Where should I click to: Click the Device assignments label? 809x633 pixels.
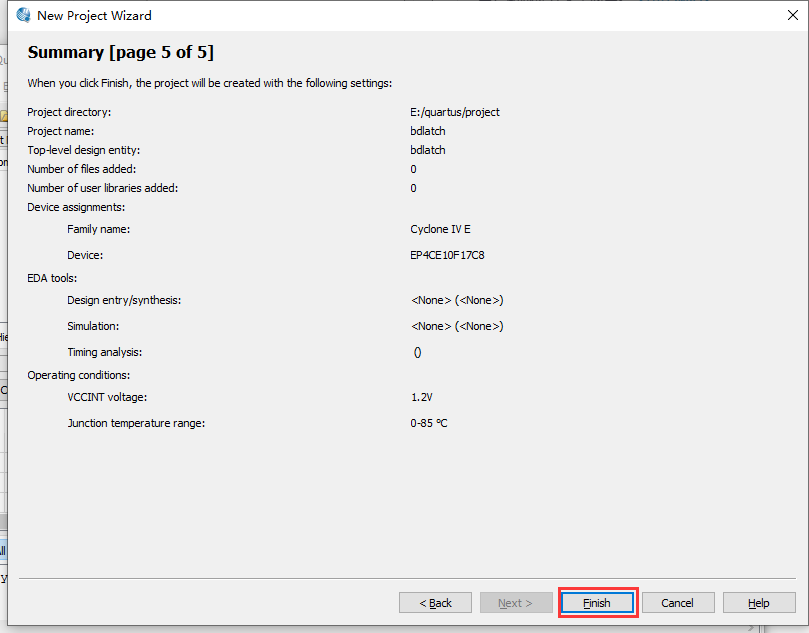click(76, 207)
